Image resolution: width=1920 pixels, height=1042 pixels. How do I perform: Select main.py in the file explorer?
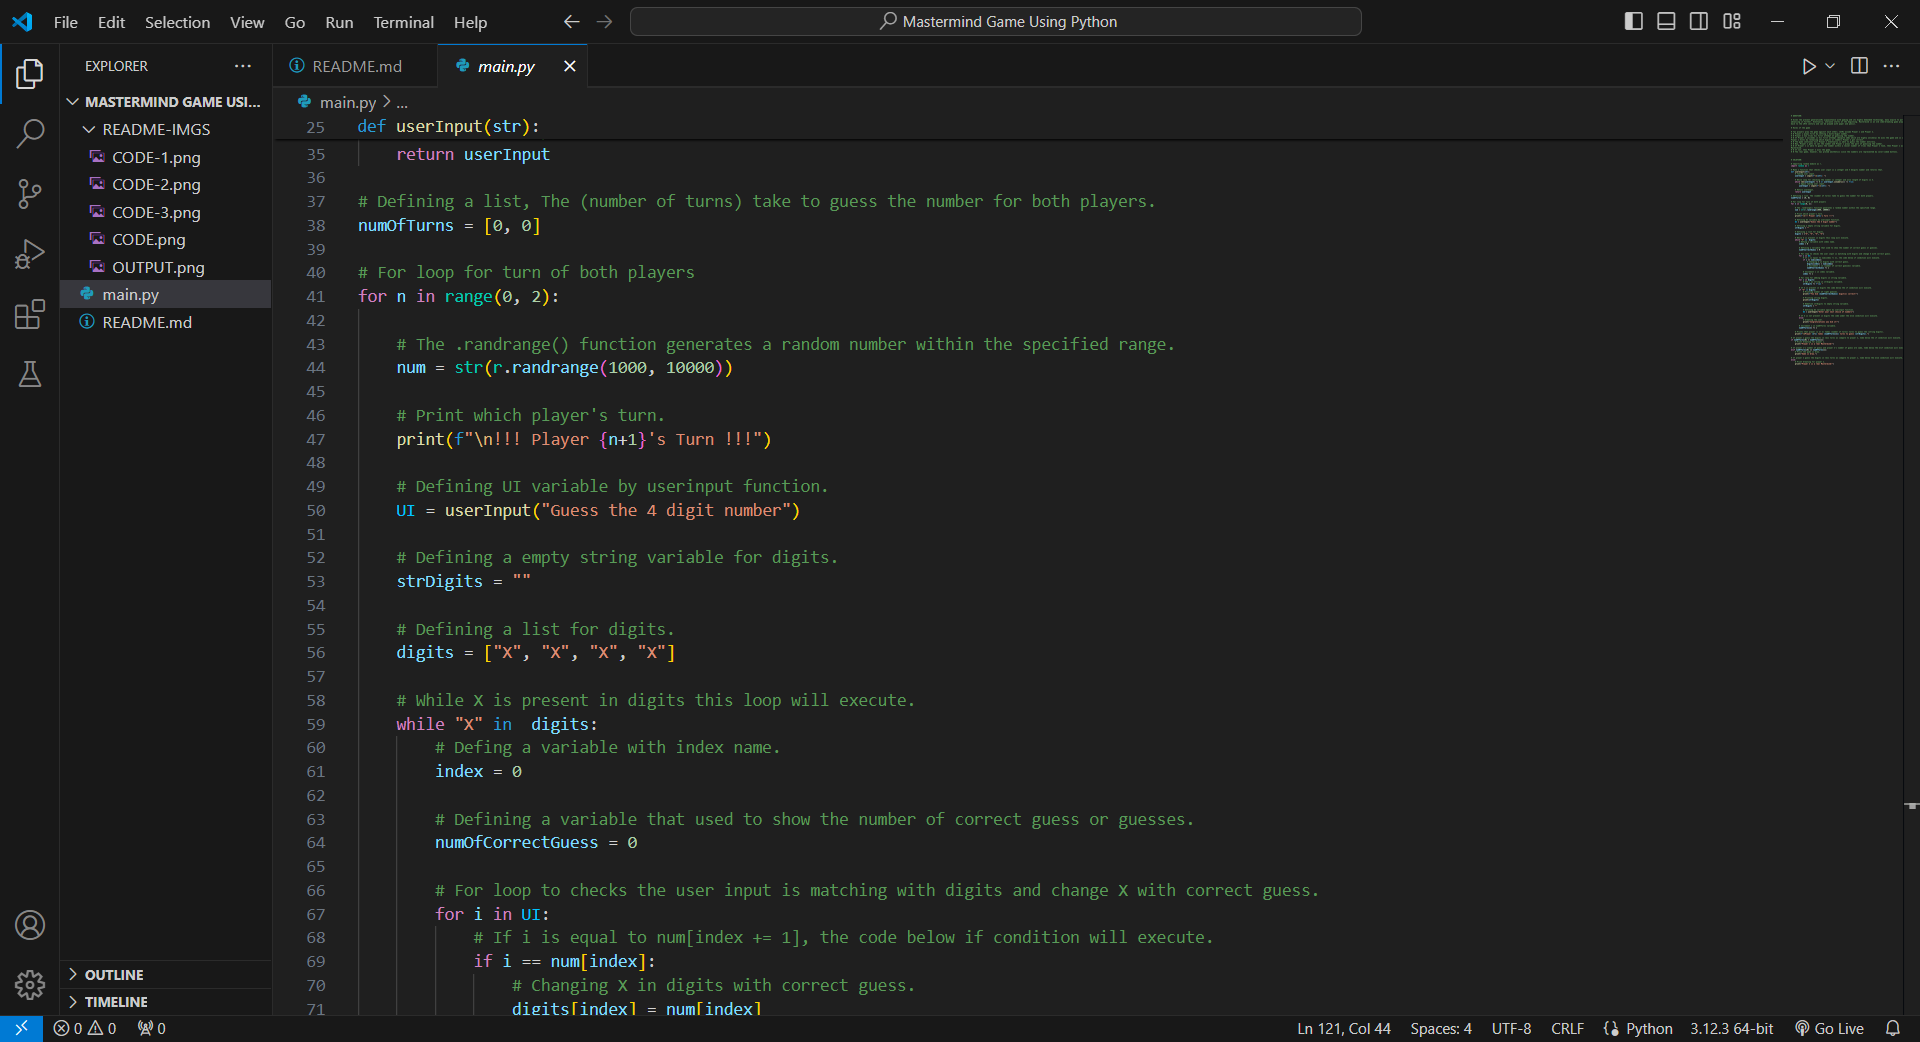(165, 295)
